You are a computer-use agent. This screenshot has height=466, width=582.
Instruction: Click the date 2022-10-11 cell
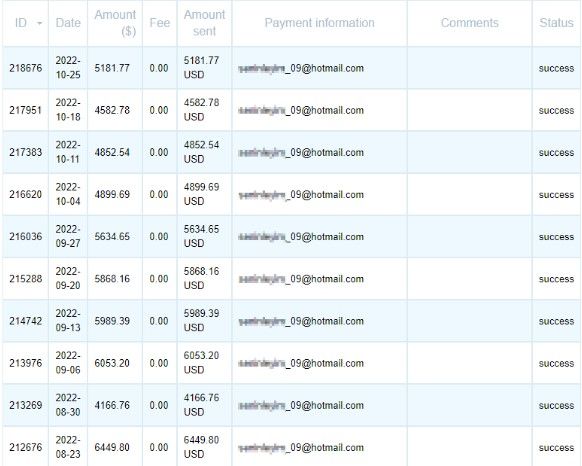tap(68, 152)
